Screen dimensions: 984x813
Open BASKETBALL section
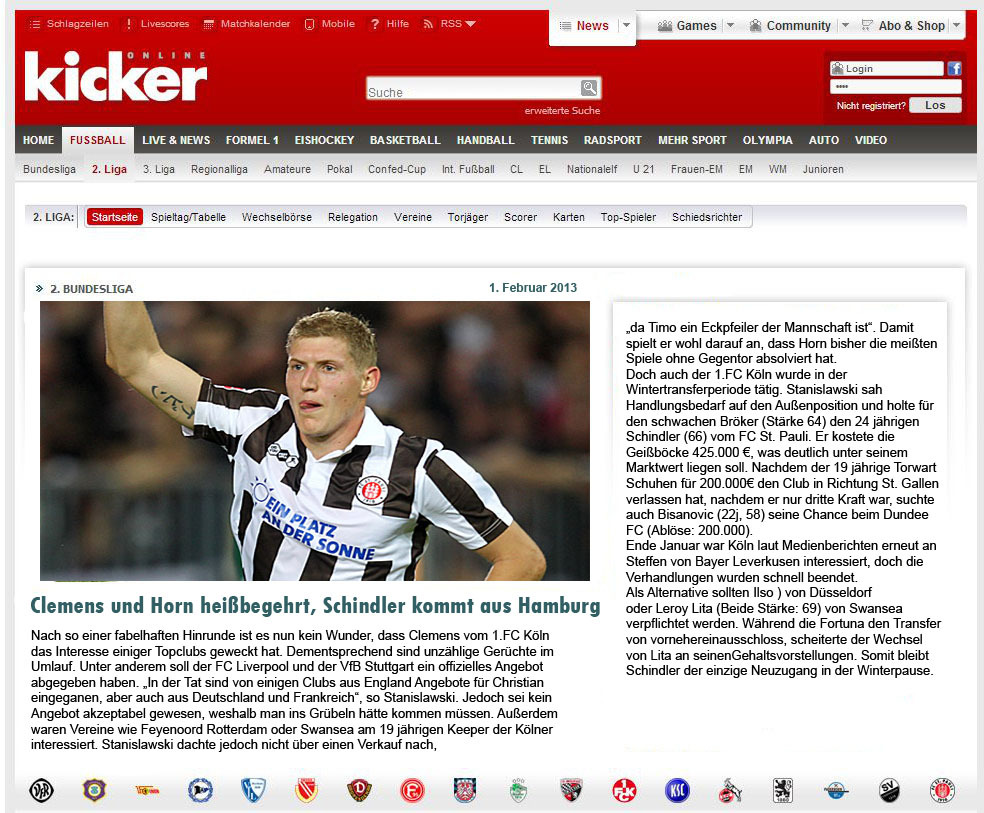tap(405, 140)
